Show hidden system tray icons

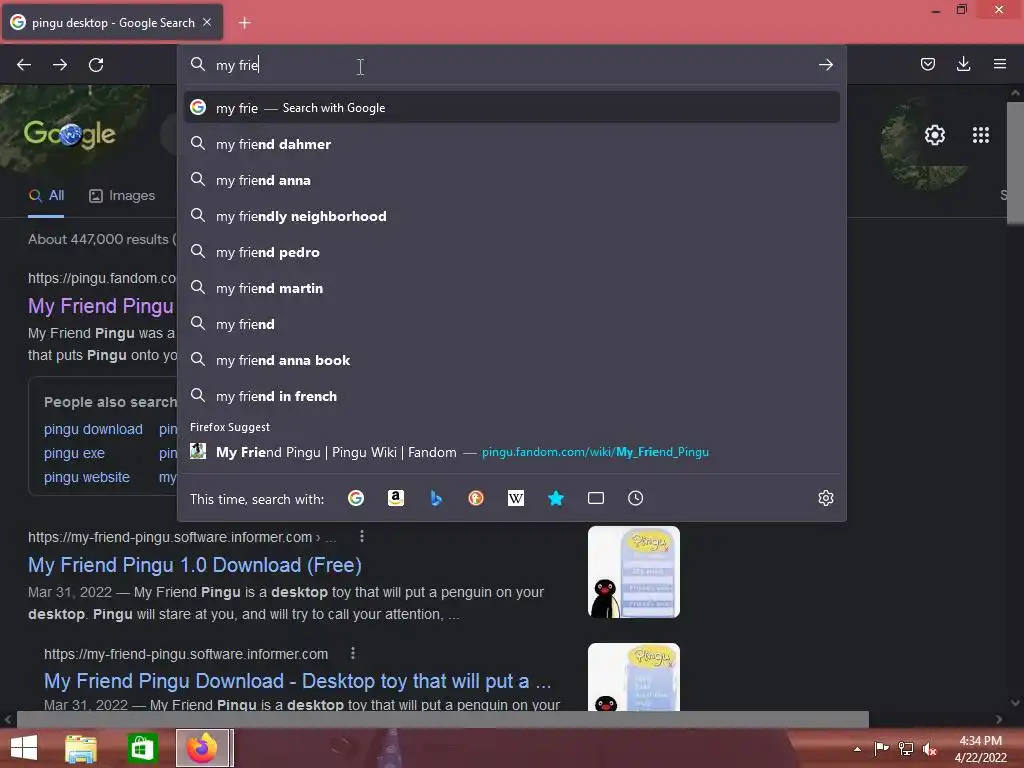(857, 749)
